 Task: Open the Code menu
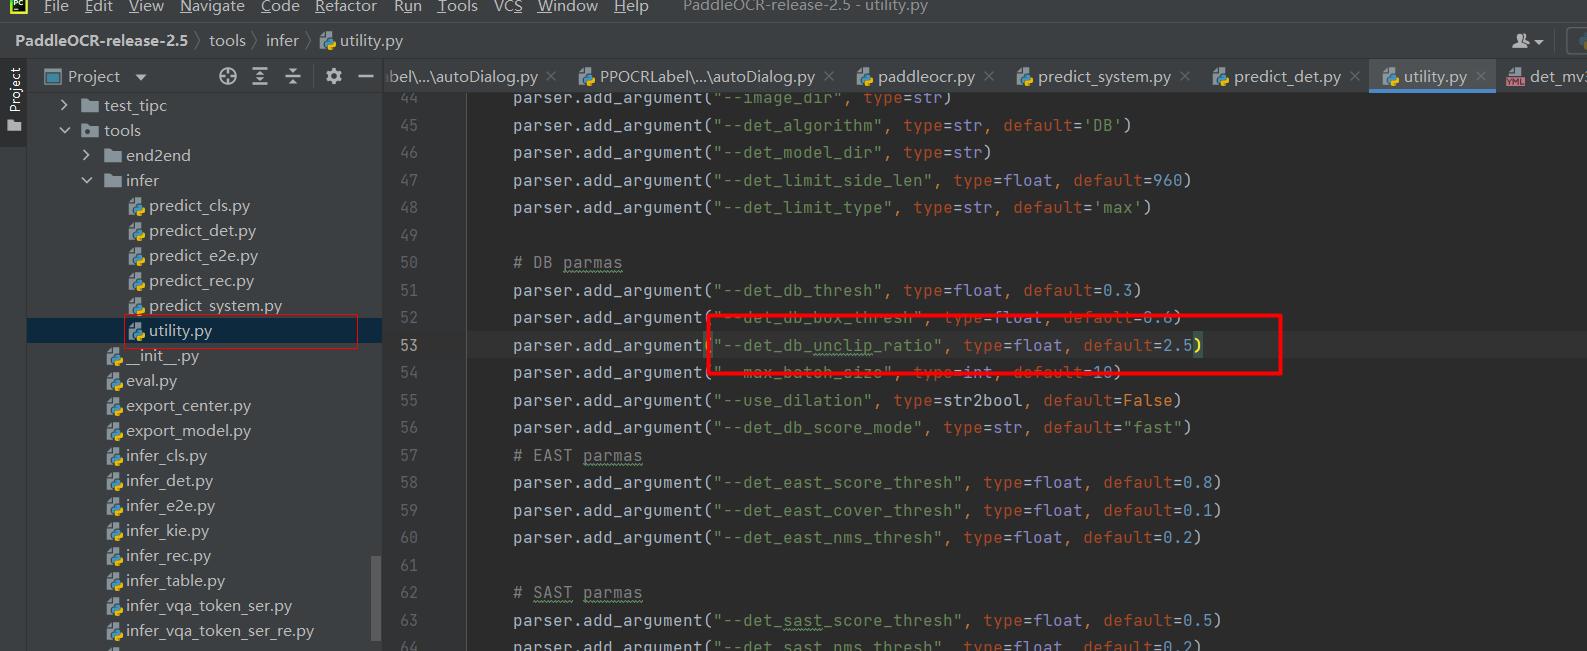coord(280,6)
